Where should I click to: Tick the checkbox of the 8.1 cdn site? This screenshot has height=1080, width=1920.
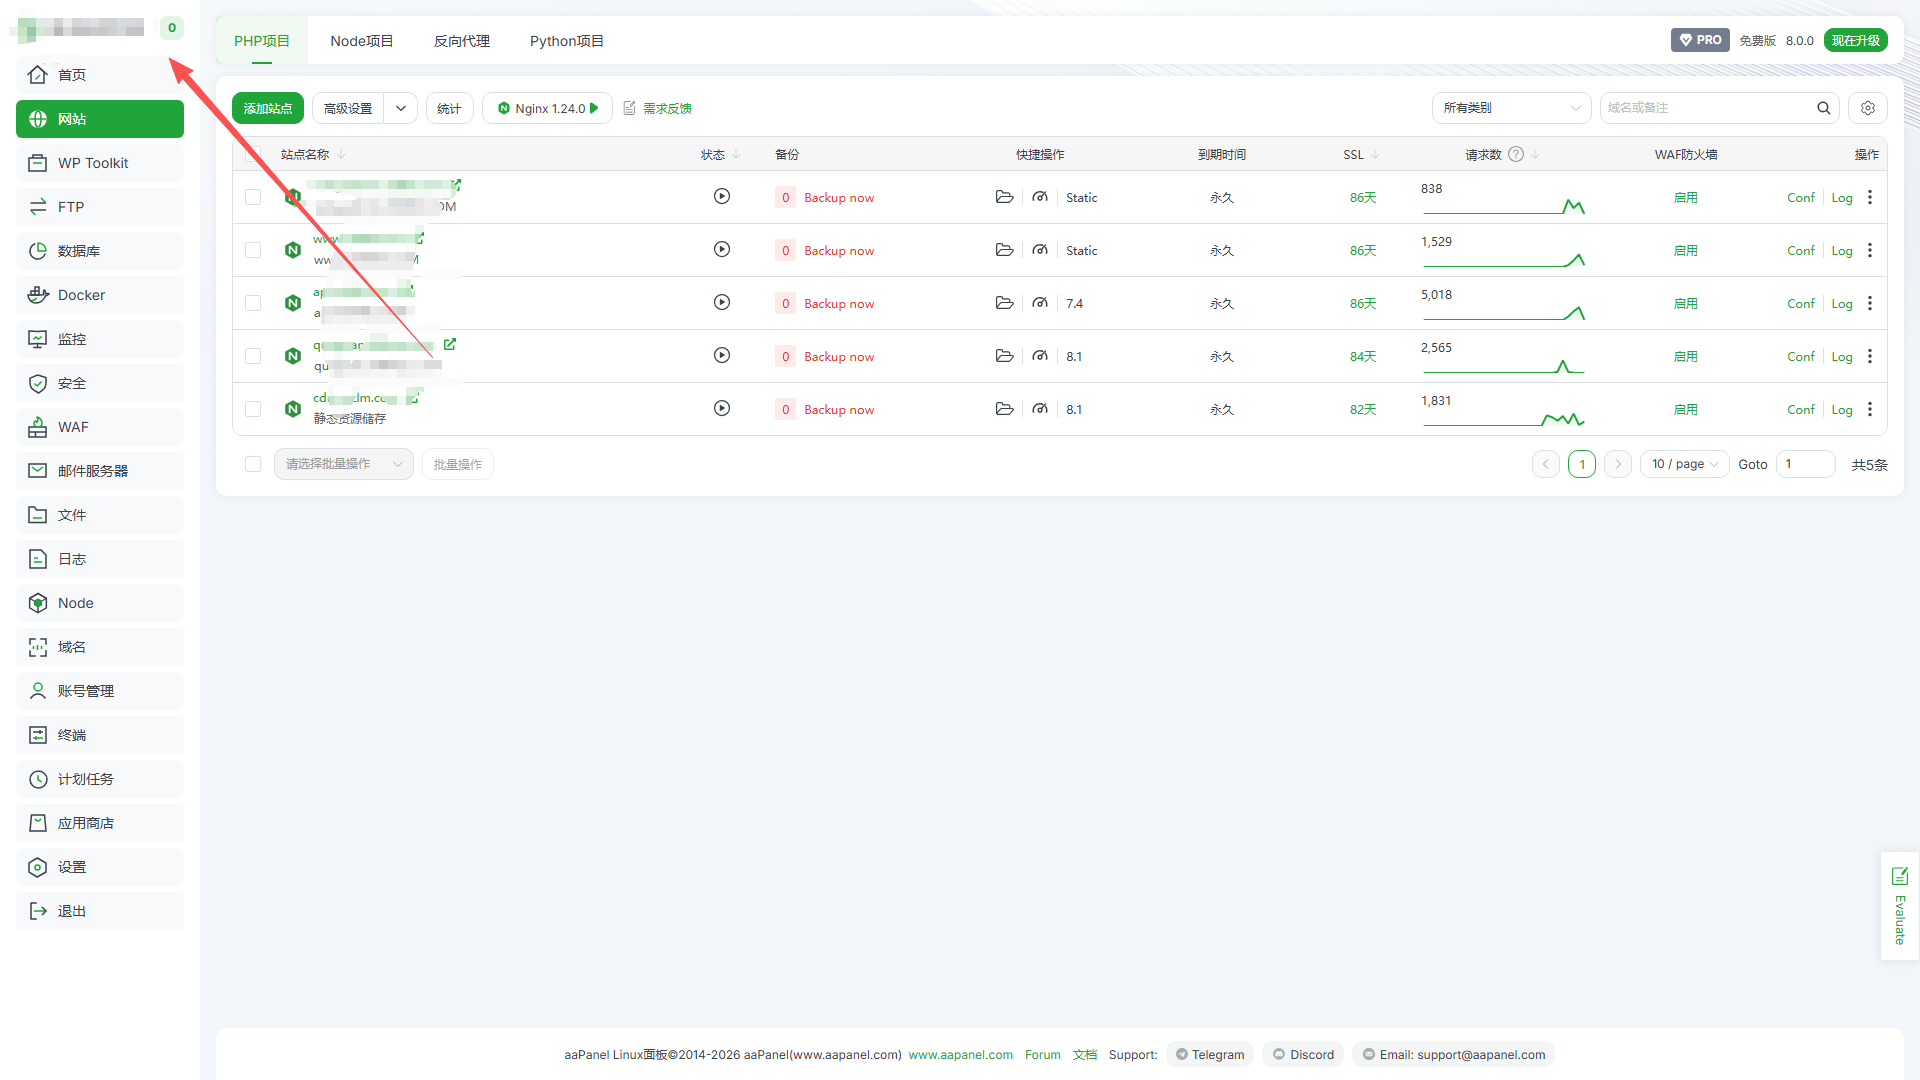[253, 409]
